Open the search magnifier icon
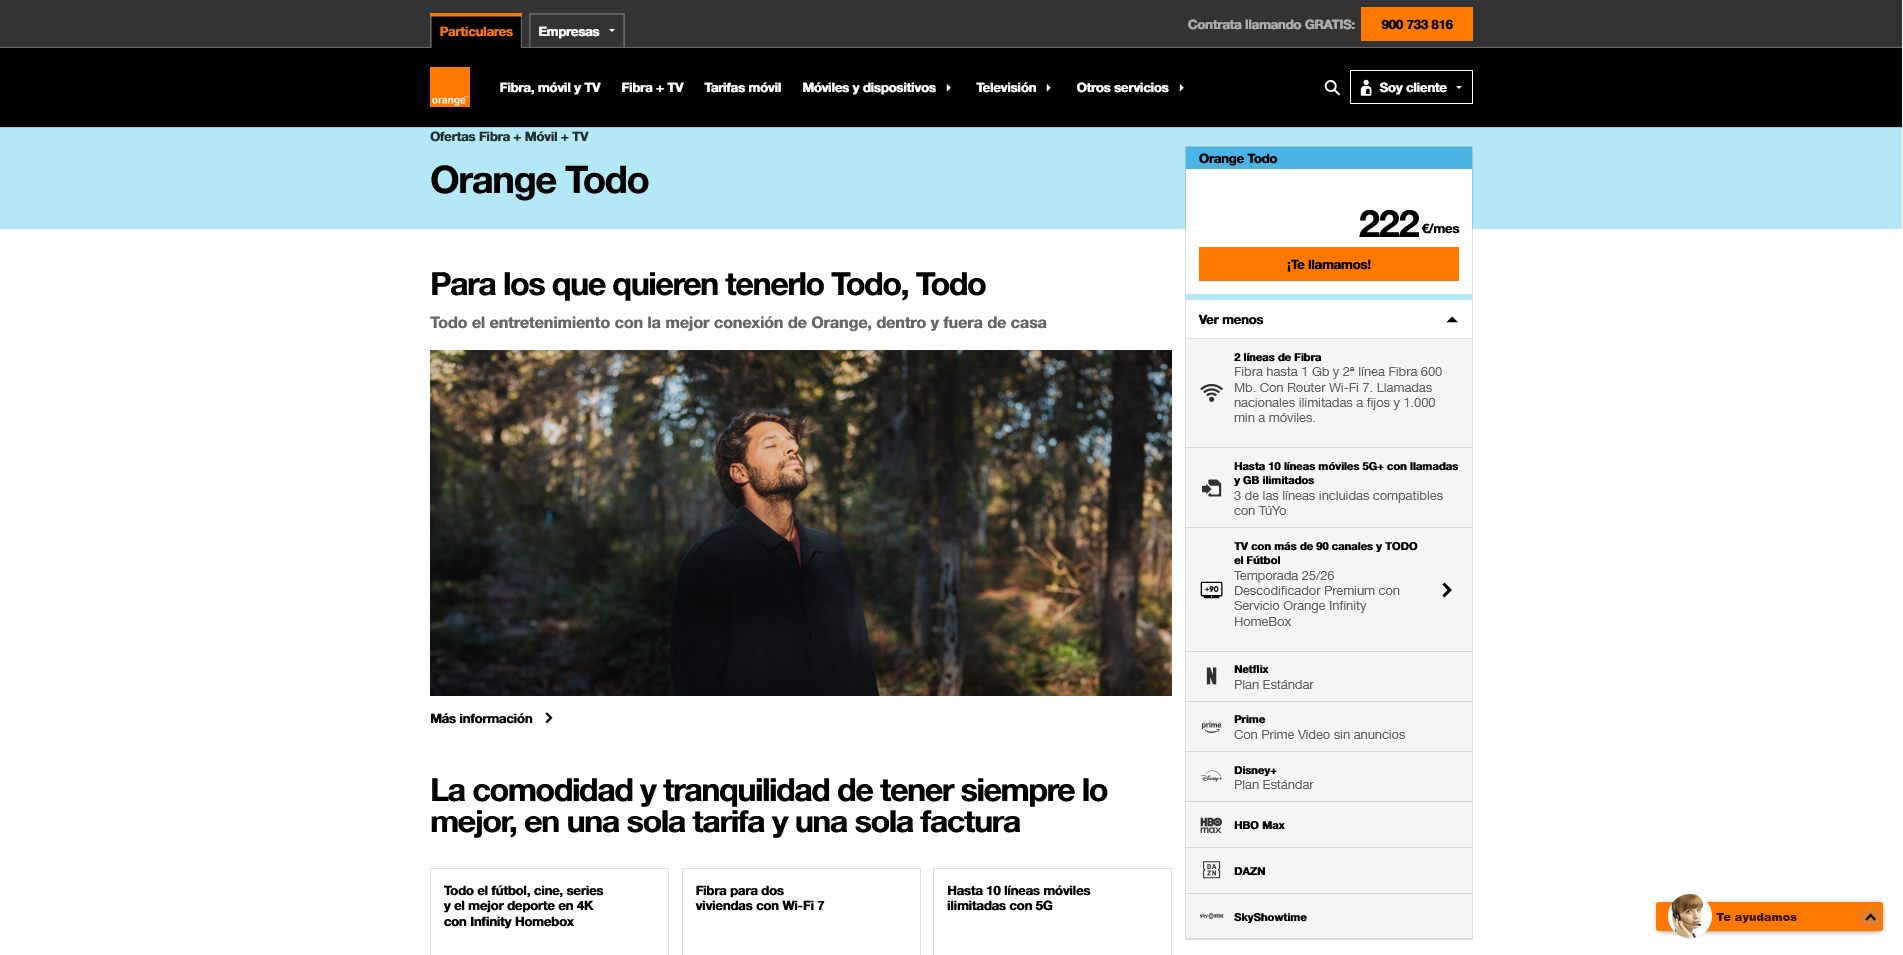The height and width of the screenshot is (955, 1903). pos(1331,88)
